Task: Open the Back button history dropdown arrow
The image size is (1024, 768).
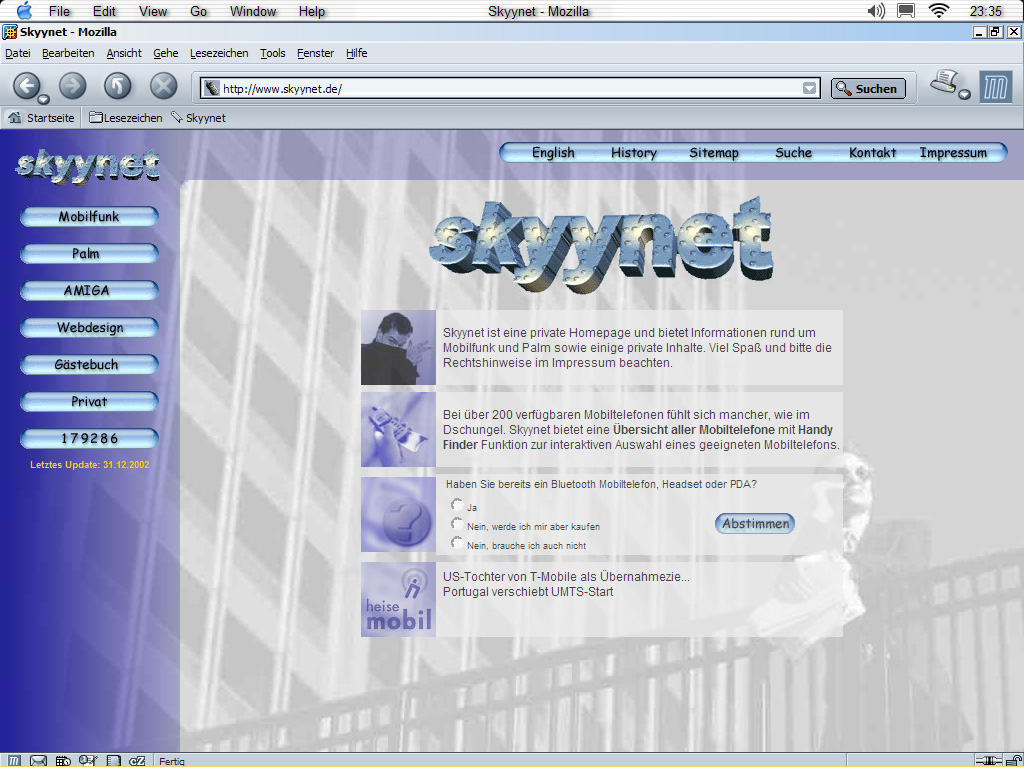Action: [44, 98]
